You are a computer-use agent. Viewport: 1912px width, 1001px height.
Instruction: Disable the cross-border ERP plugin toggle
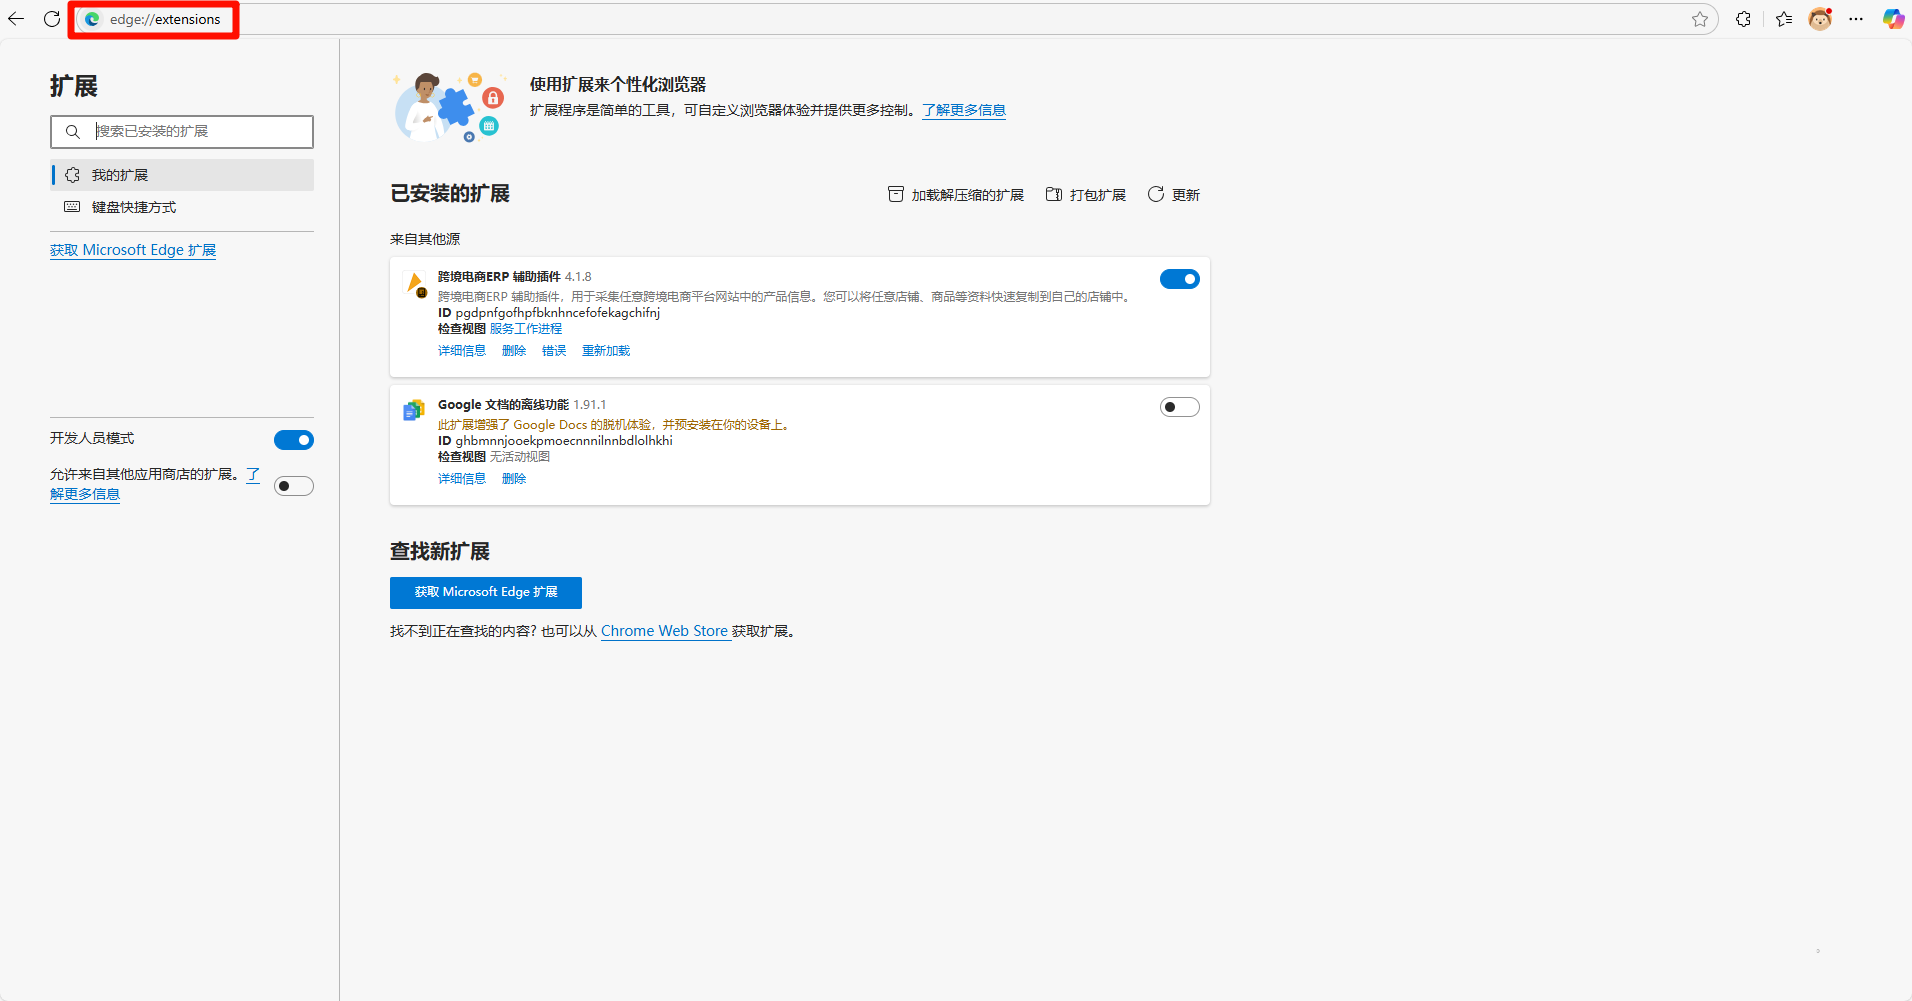(1180, 279)
